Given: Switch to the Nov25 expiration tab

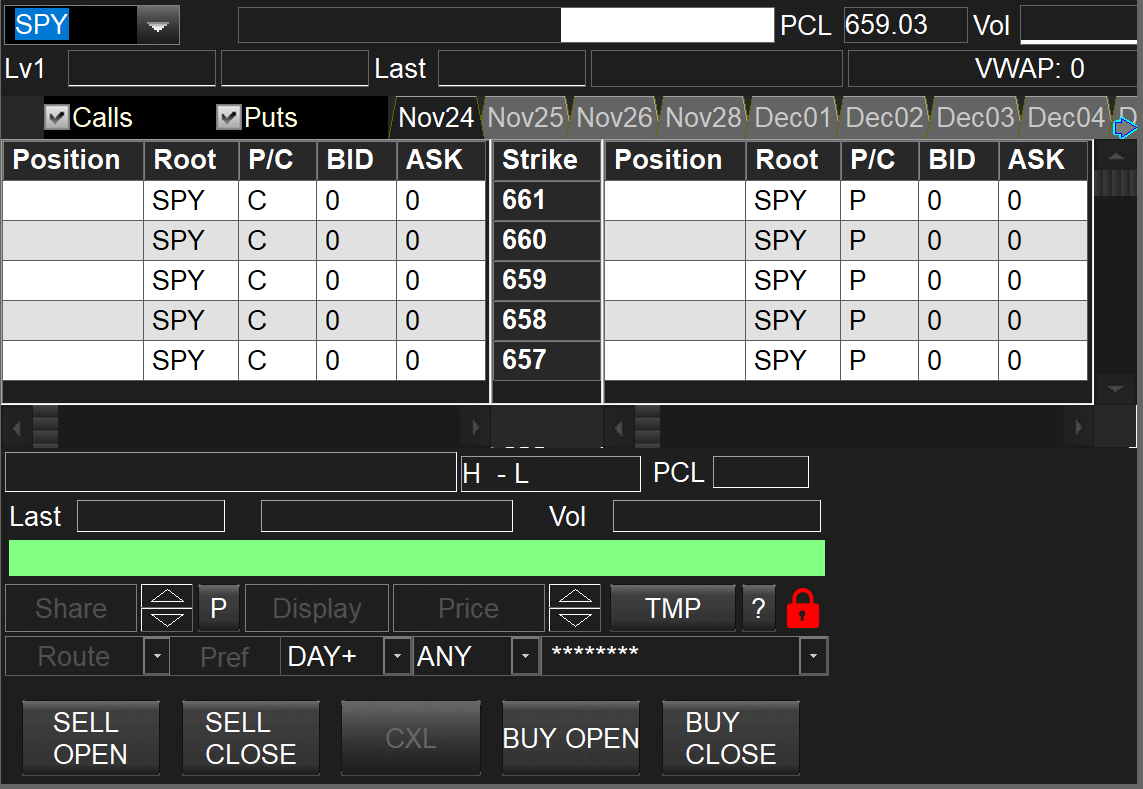Looking at the screenshot, I should point(525,118).
